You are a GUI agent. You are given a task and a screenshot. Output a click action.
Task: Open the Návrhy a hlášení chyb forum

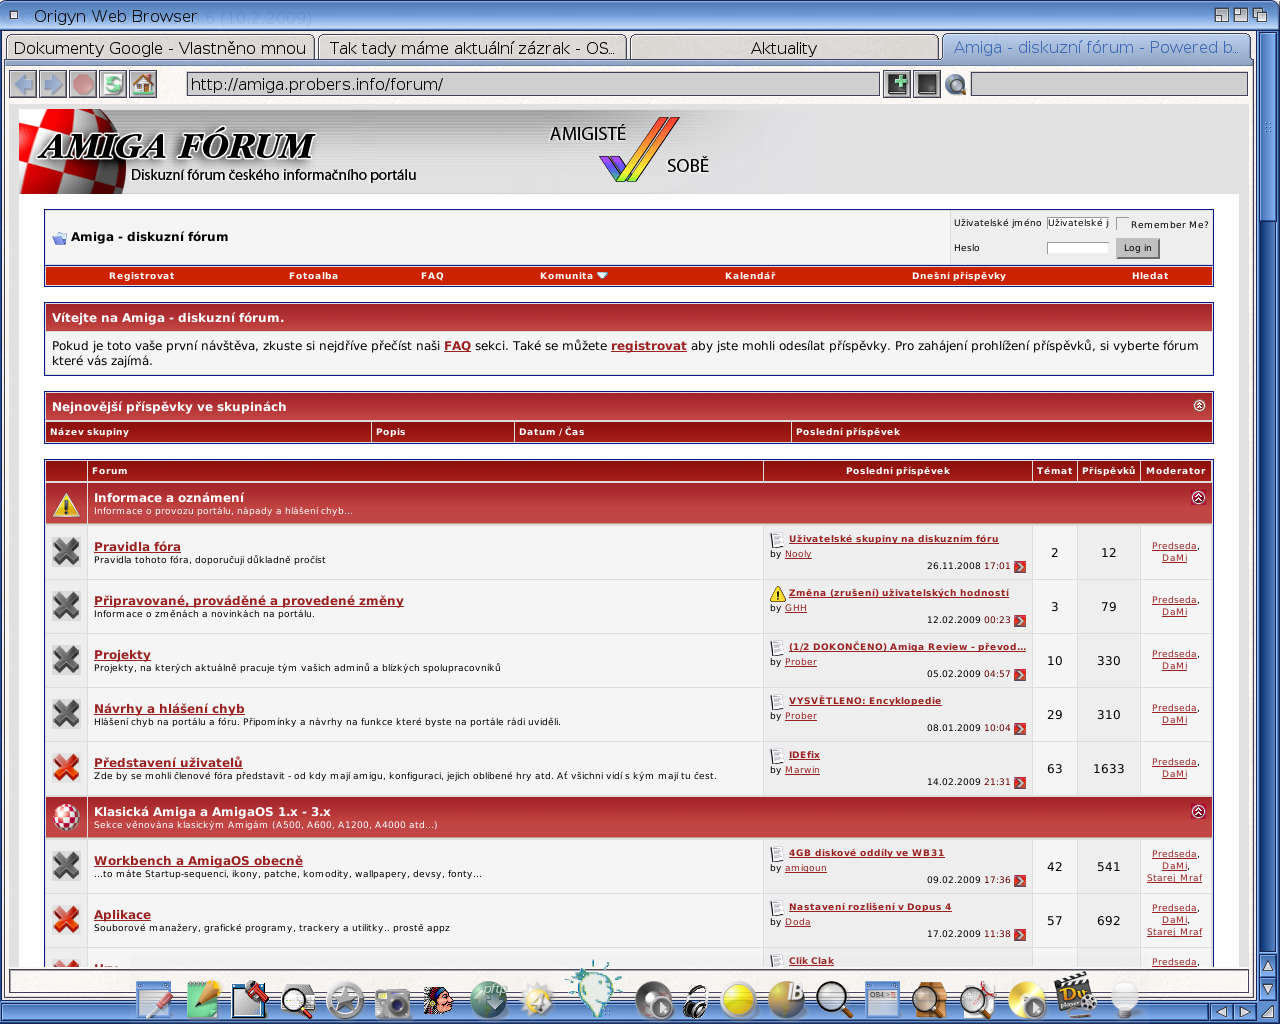169,709
